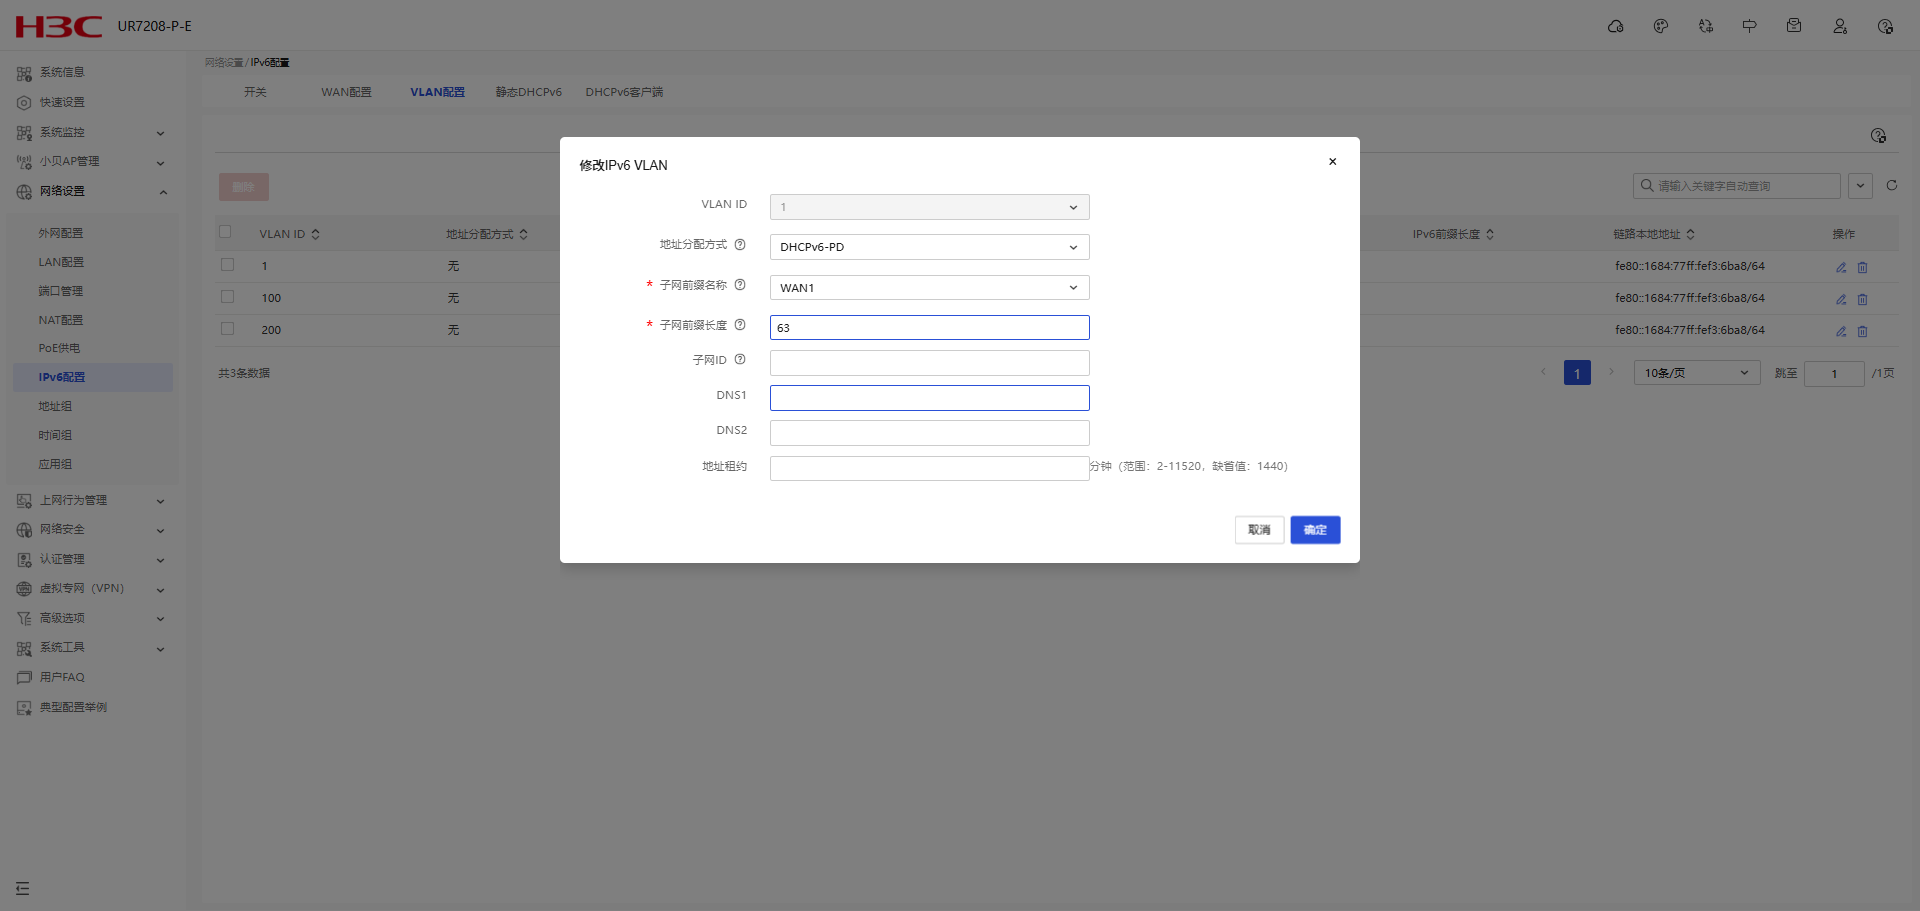
Task: Click the delete icon for VLAN 200 row
Action: (1862, 331)
